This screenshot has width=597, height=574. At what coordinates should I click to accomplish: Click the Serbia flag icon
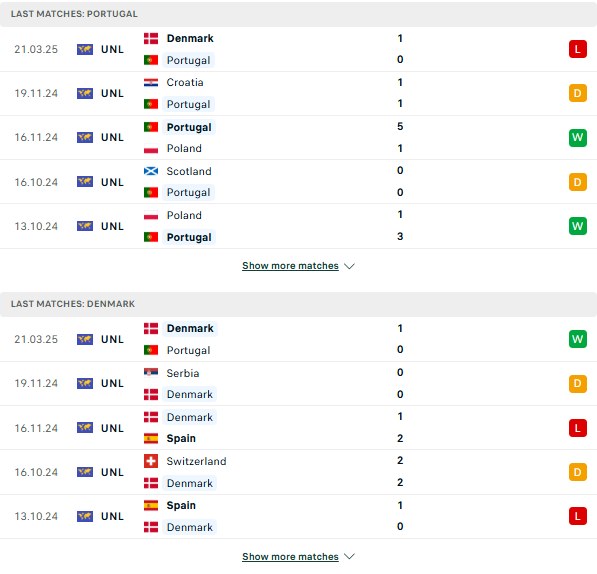click(151, 372)
